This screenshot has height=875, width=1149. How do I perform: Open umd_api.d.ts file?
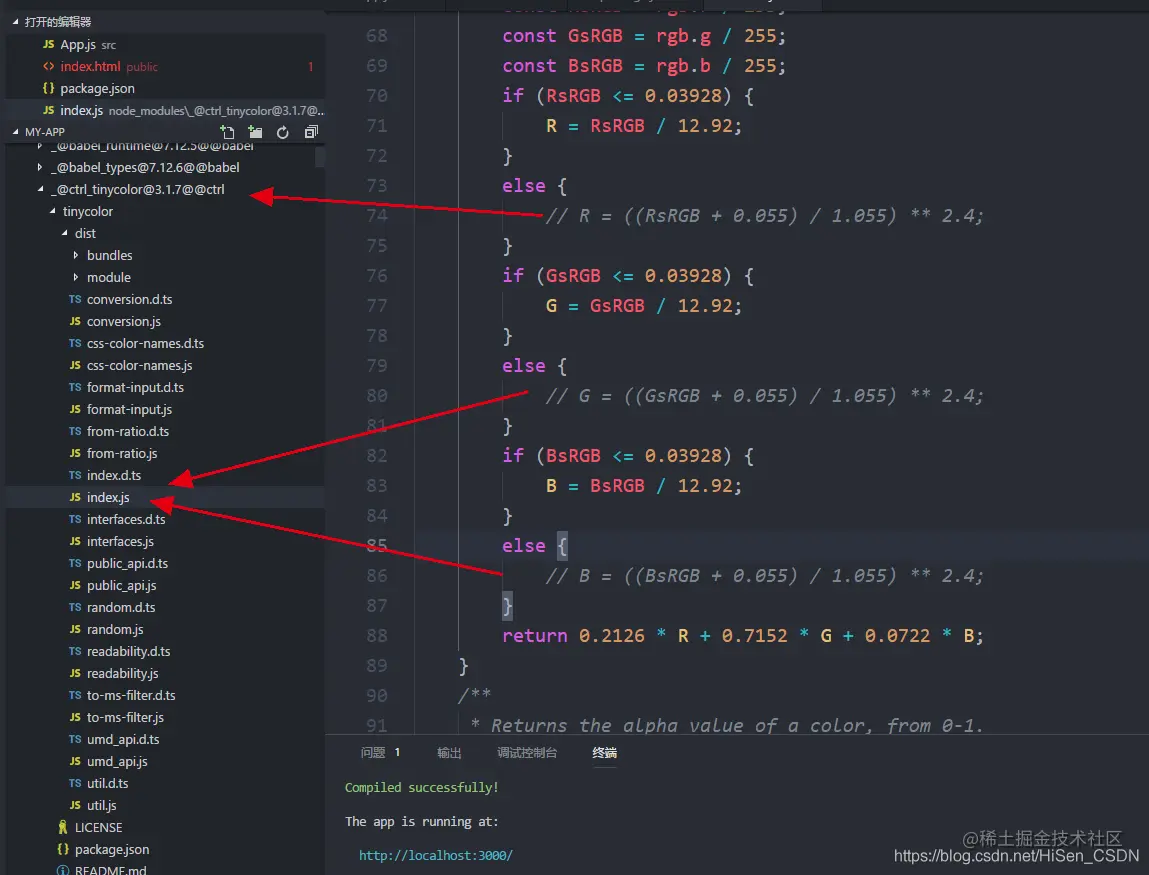point(122,739)
